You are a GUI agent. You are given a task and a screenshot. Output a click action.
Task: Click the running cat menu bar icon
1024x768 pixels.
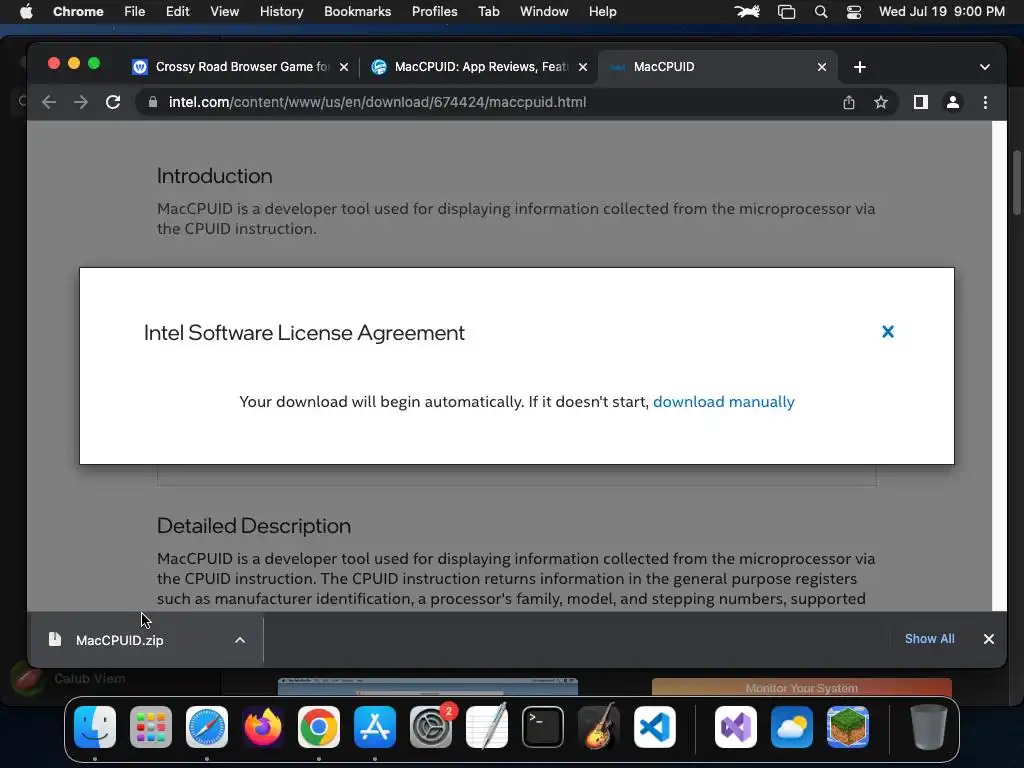pos(747,12)
